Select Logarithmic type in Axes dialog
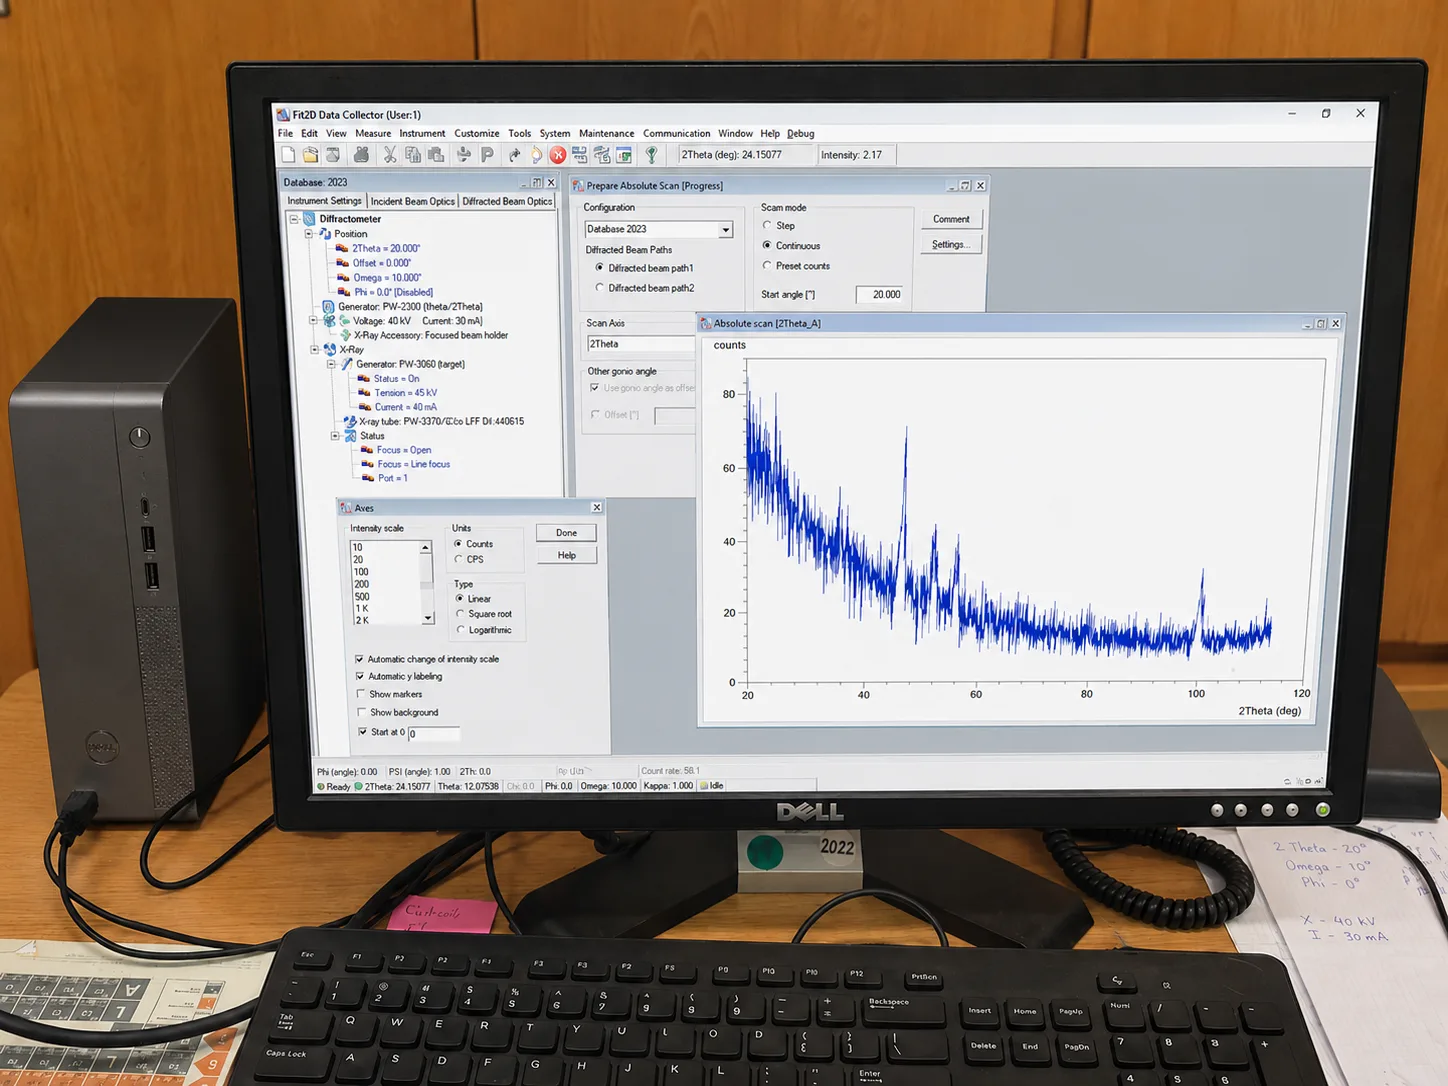Viewport: 1448px width, 1086px height. click(x=460, y=630)
